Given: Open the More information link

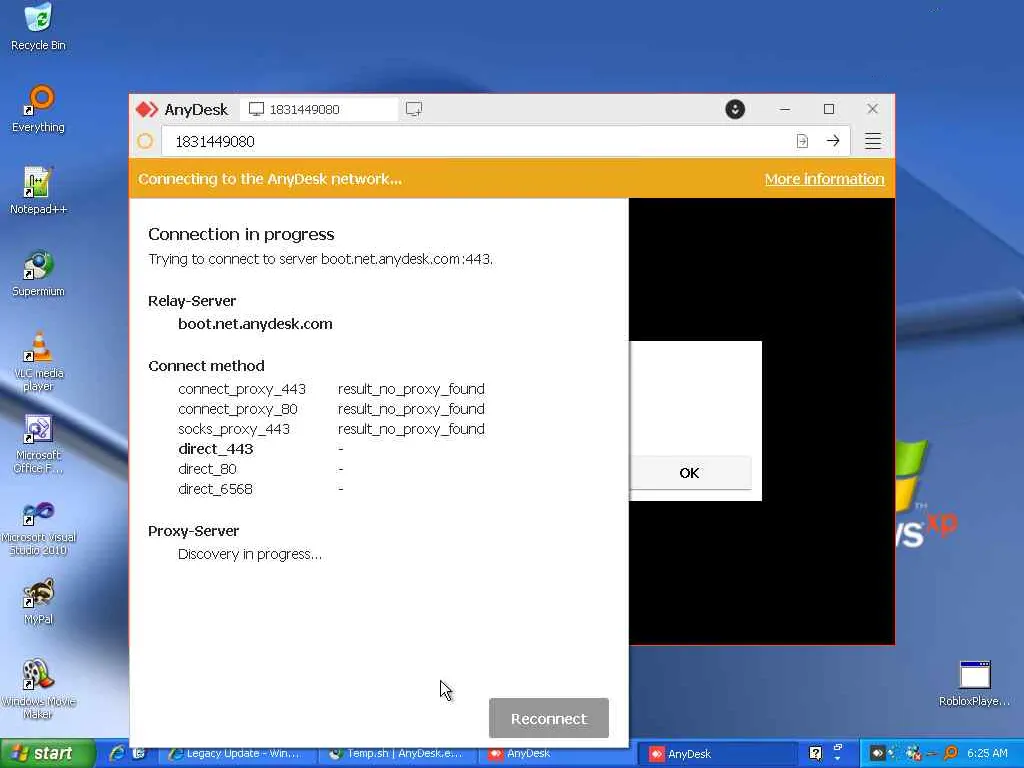Looking at the screenshot, I should click(x=824, y=179).
